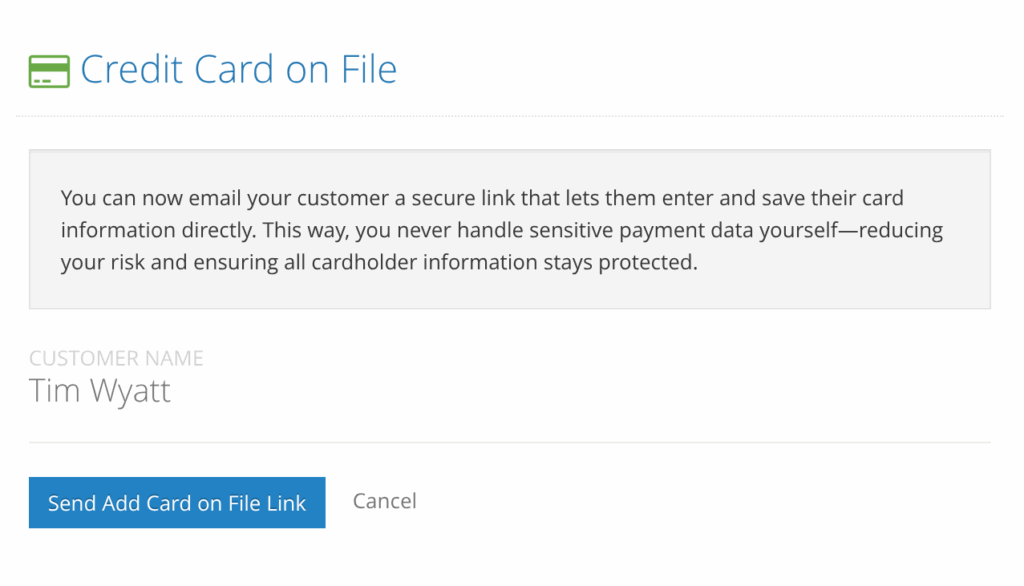1024x586 pixels.
Task: Click the green credit card icon
Action: tap(49, 71)
